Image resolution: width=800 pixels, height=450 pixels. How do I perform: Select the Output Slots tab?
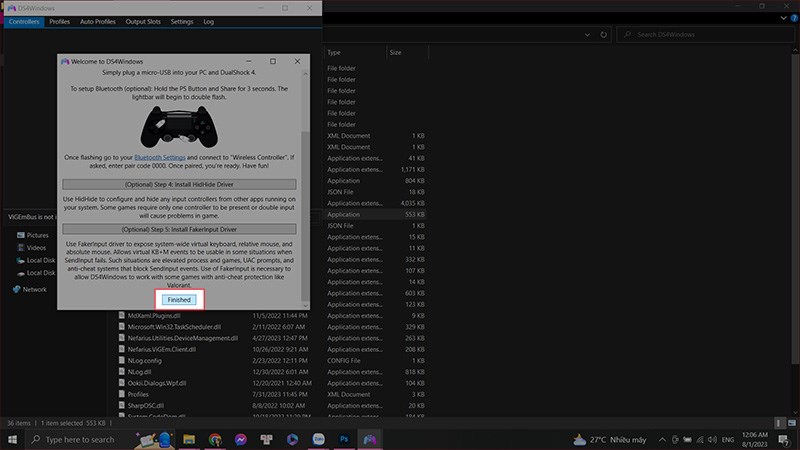click(144, 21)
